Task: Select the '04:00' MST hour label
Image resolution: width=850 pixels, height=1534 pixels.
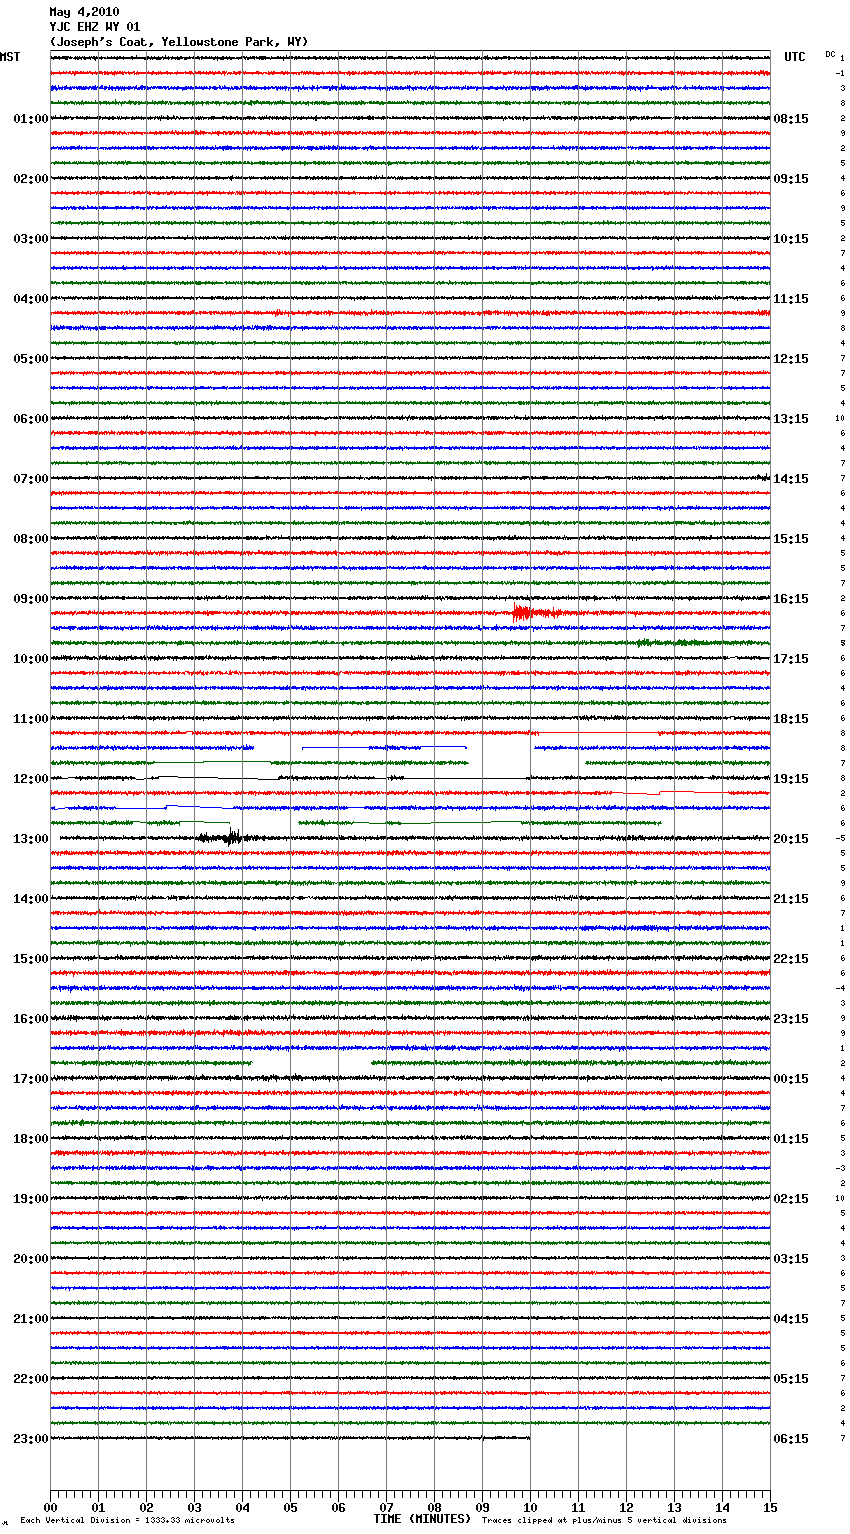Action: (x=31, y=299)
